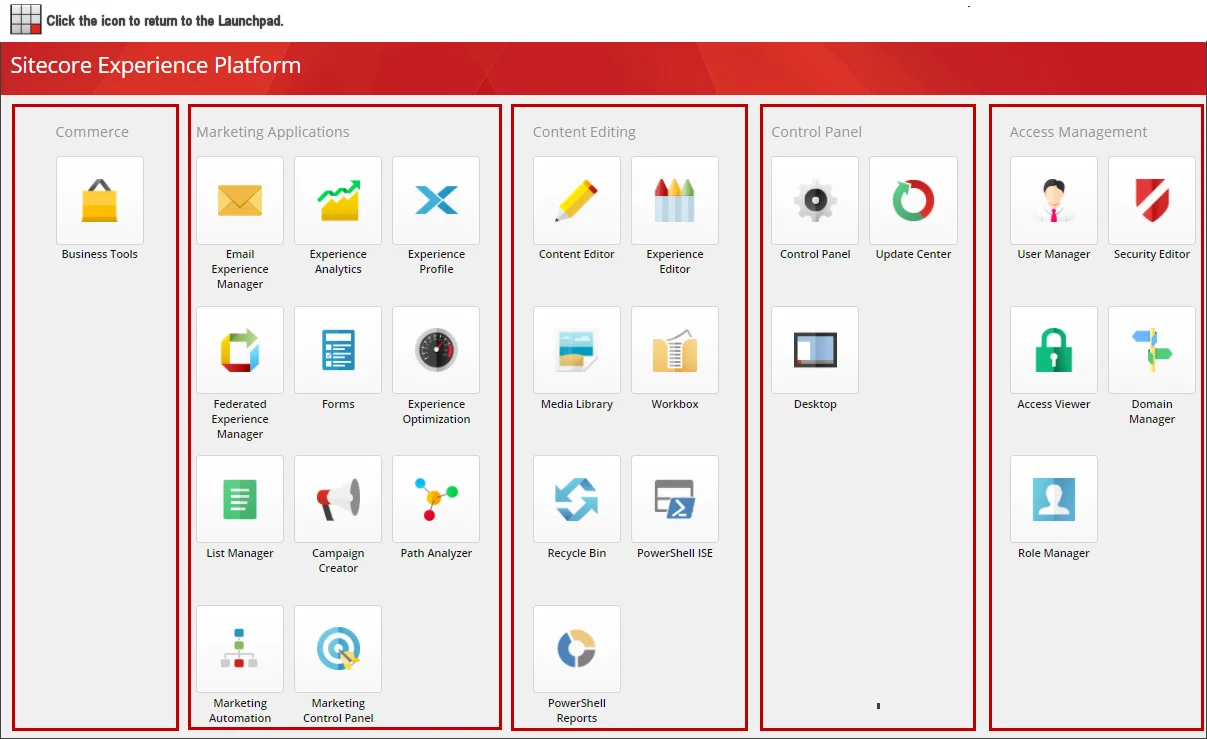Open the Experience Profile tile

[436, 200]
